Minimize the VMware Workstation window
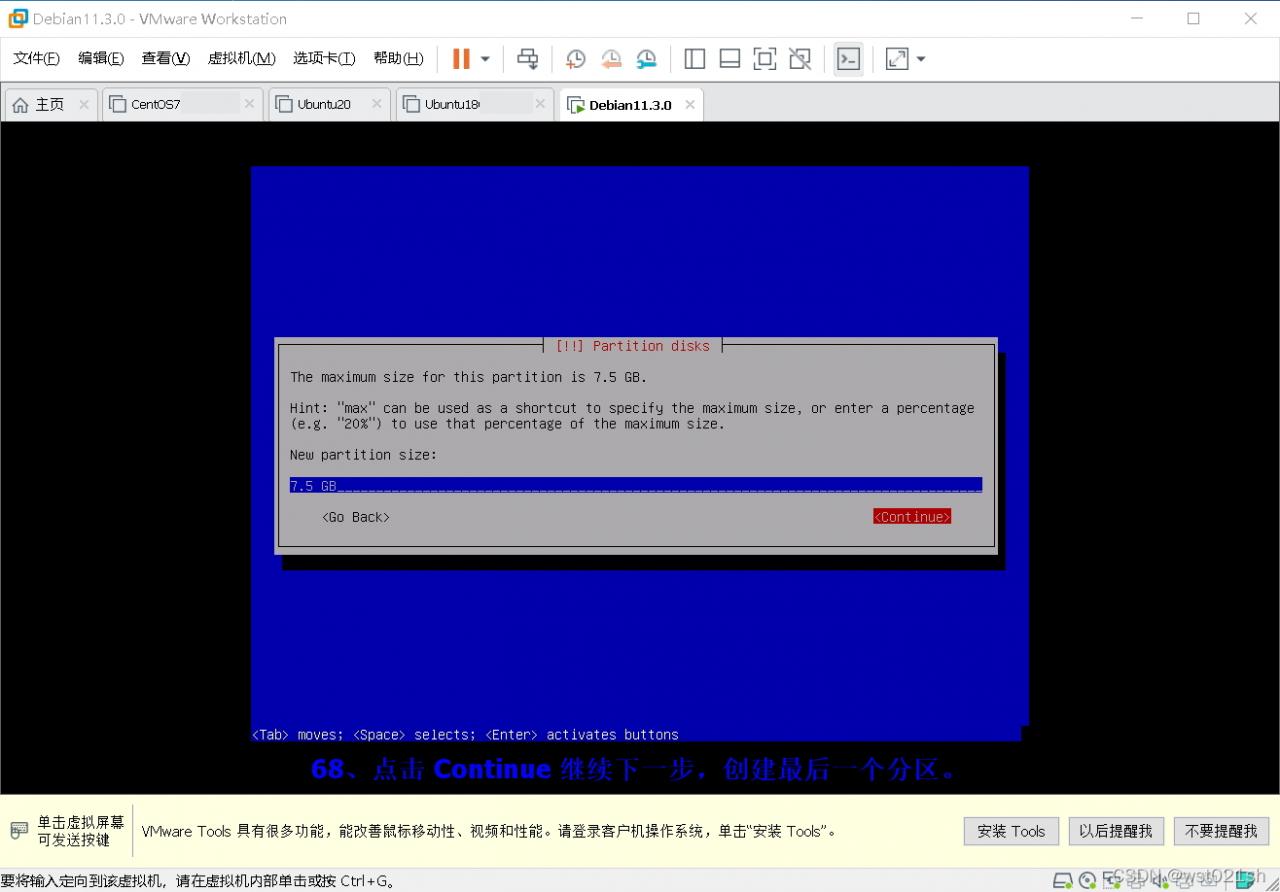The width and height of the screenshot is (1280, 892). click(x=1137, y=18)
